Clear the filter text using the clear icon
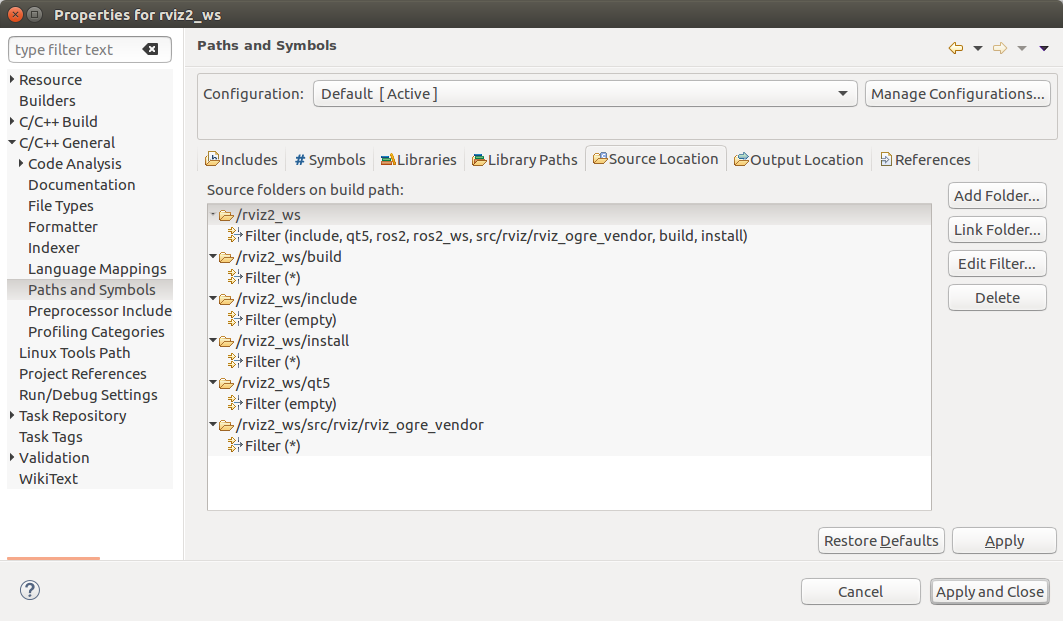Screen dimensions: 1063x621 pyautogui.click(x=150, y=50)
